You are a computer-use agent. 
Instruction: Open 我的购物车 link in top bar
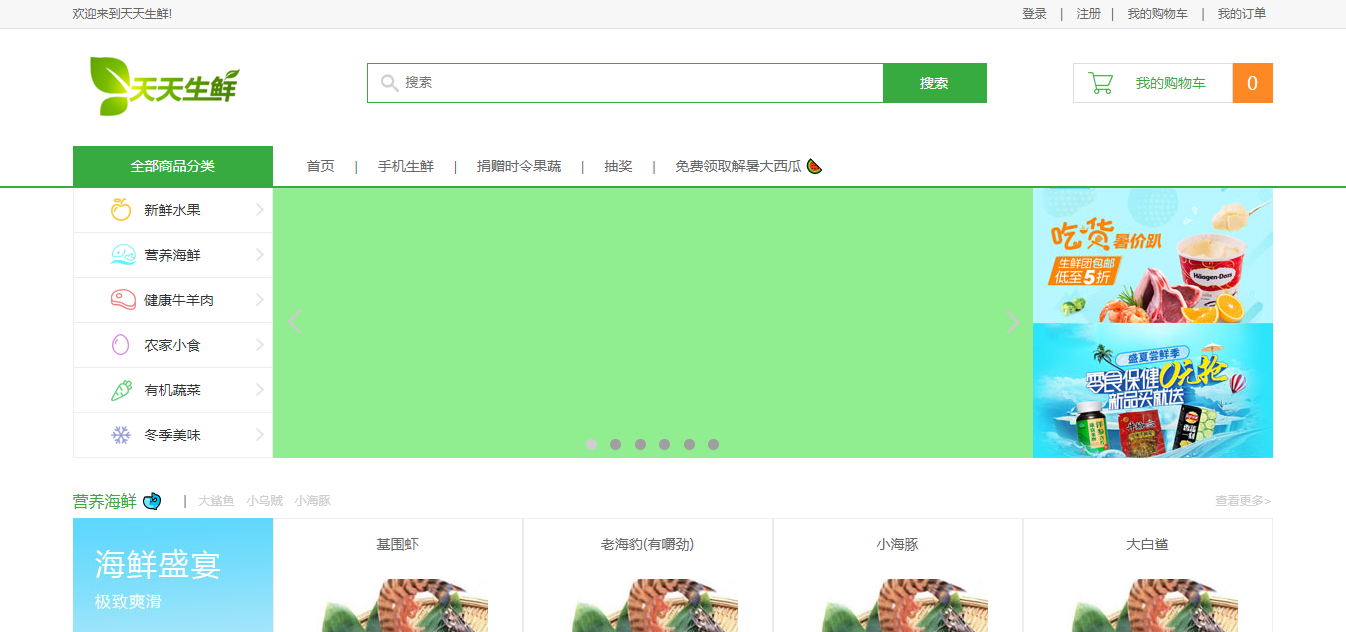click(x=1158, y=14)
